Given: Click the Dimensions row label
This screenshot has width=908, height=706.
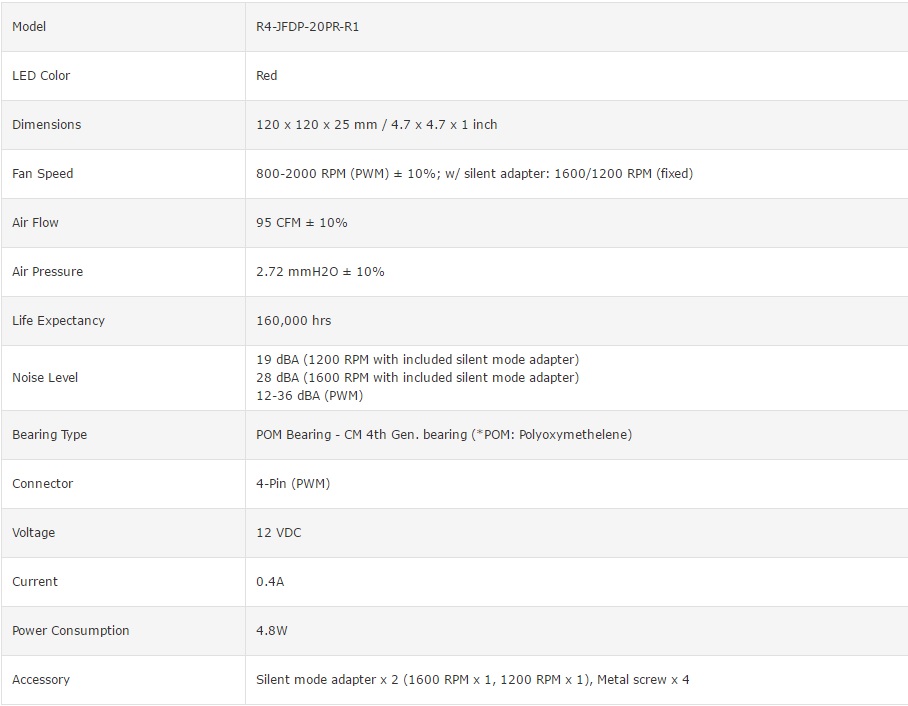Looking at the screenshot, I should click(x=46, y=125).
